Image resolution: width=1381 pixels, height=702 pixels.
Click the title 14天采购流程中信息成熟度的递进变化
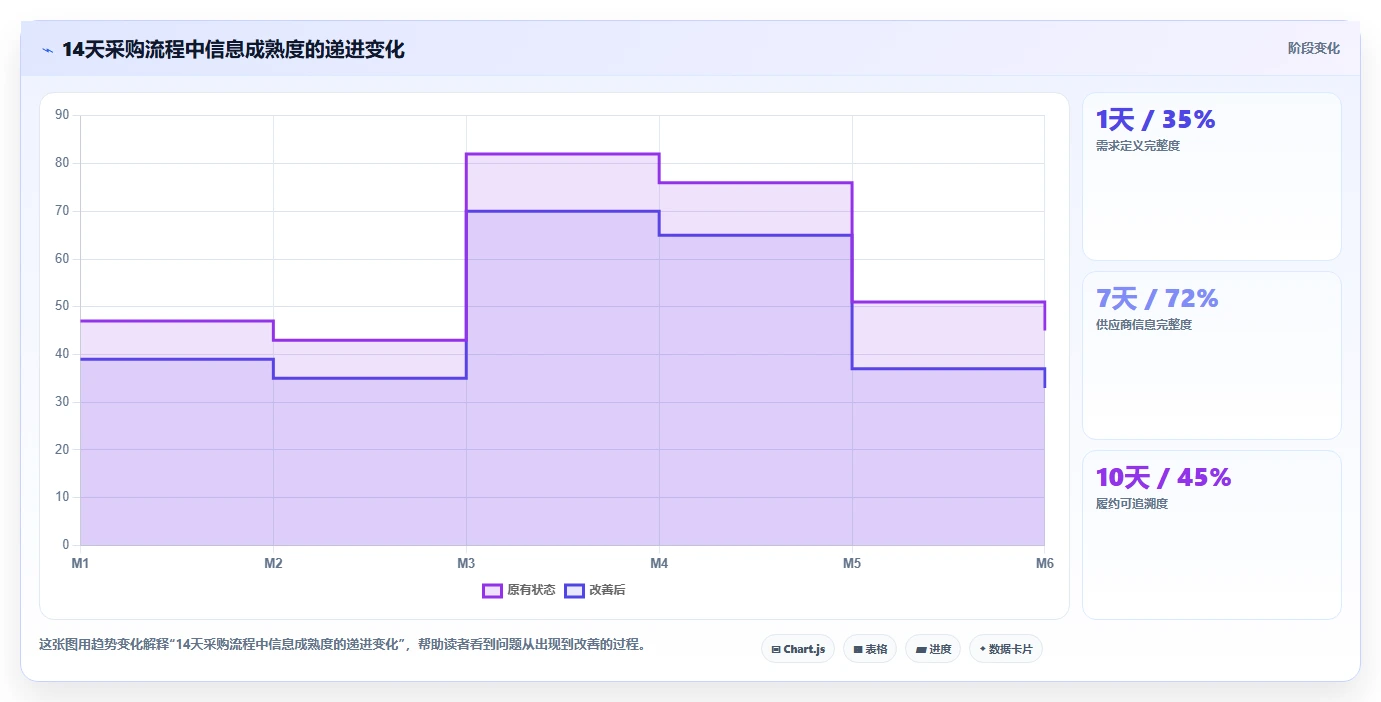233,50
